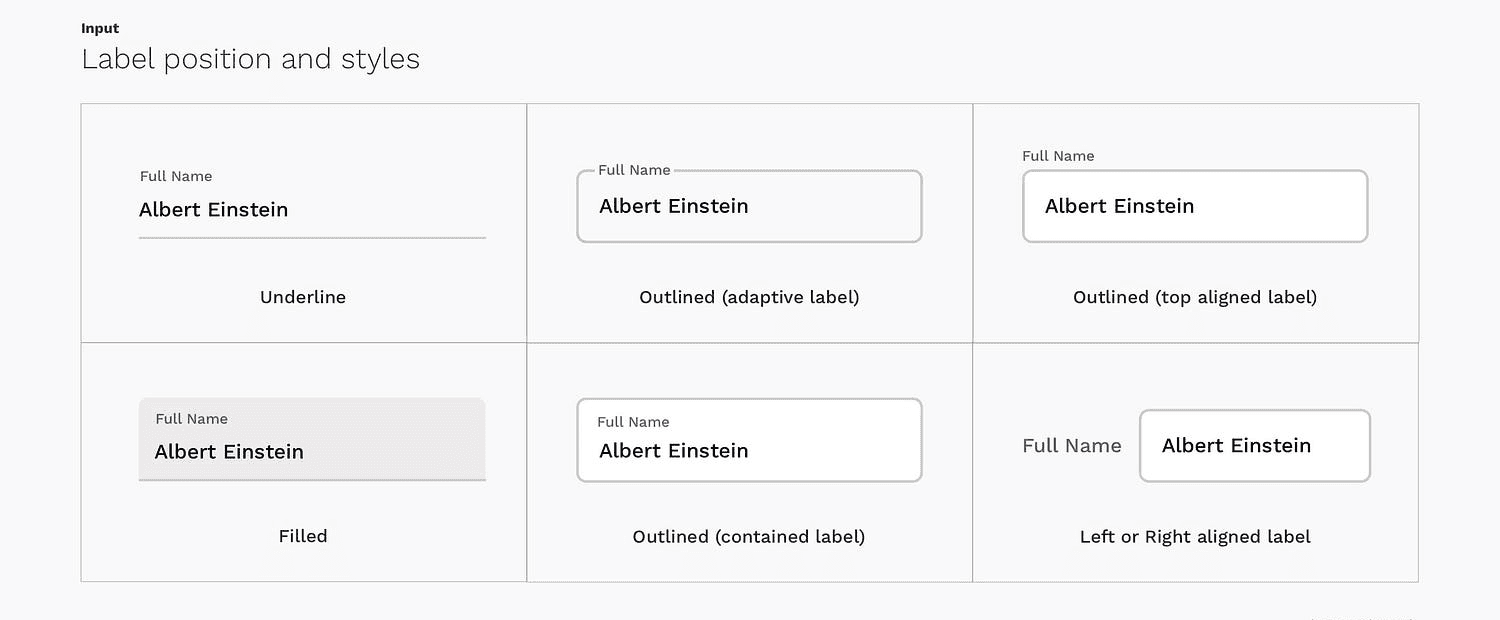Viewport: 1500px width, 620px height.
Task: Select the "Underline" caption text
Action: pyautogui.click(x=303, y=297)
